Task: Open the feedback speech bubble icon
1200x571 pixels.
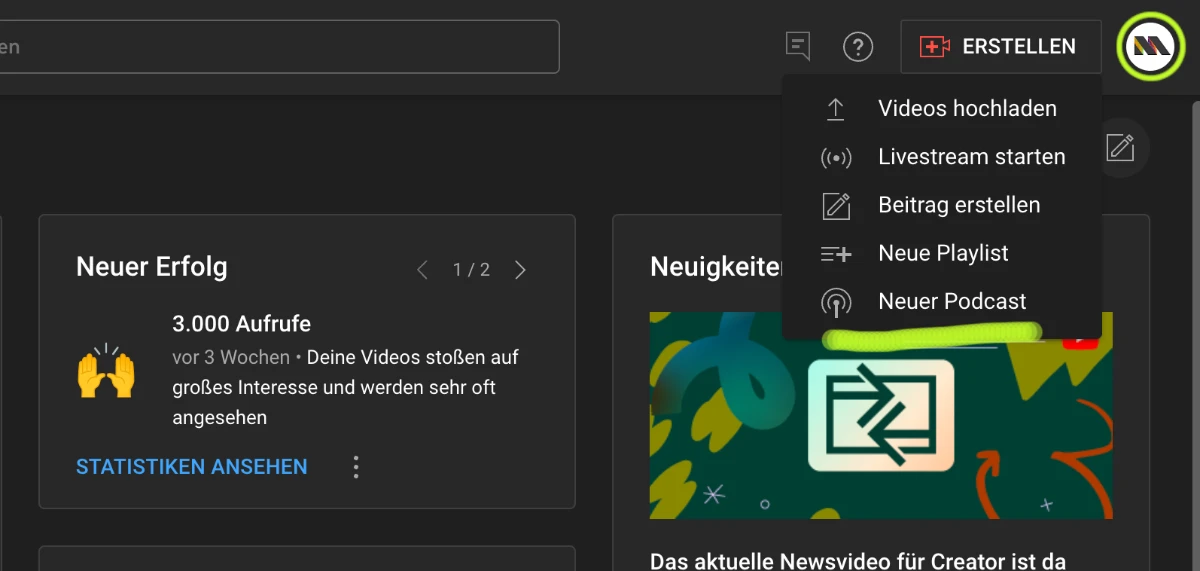Action: 798,46
